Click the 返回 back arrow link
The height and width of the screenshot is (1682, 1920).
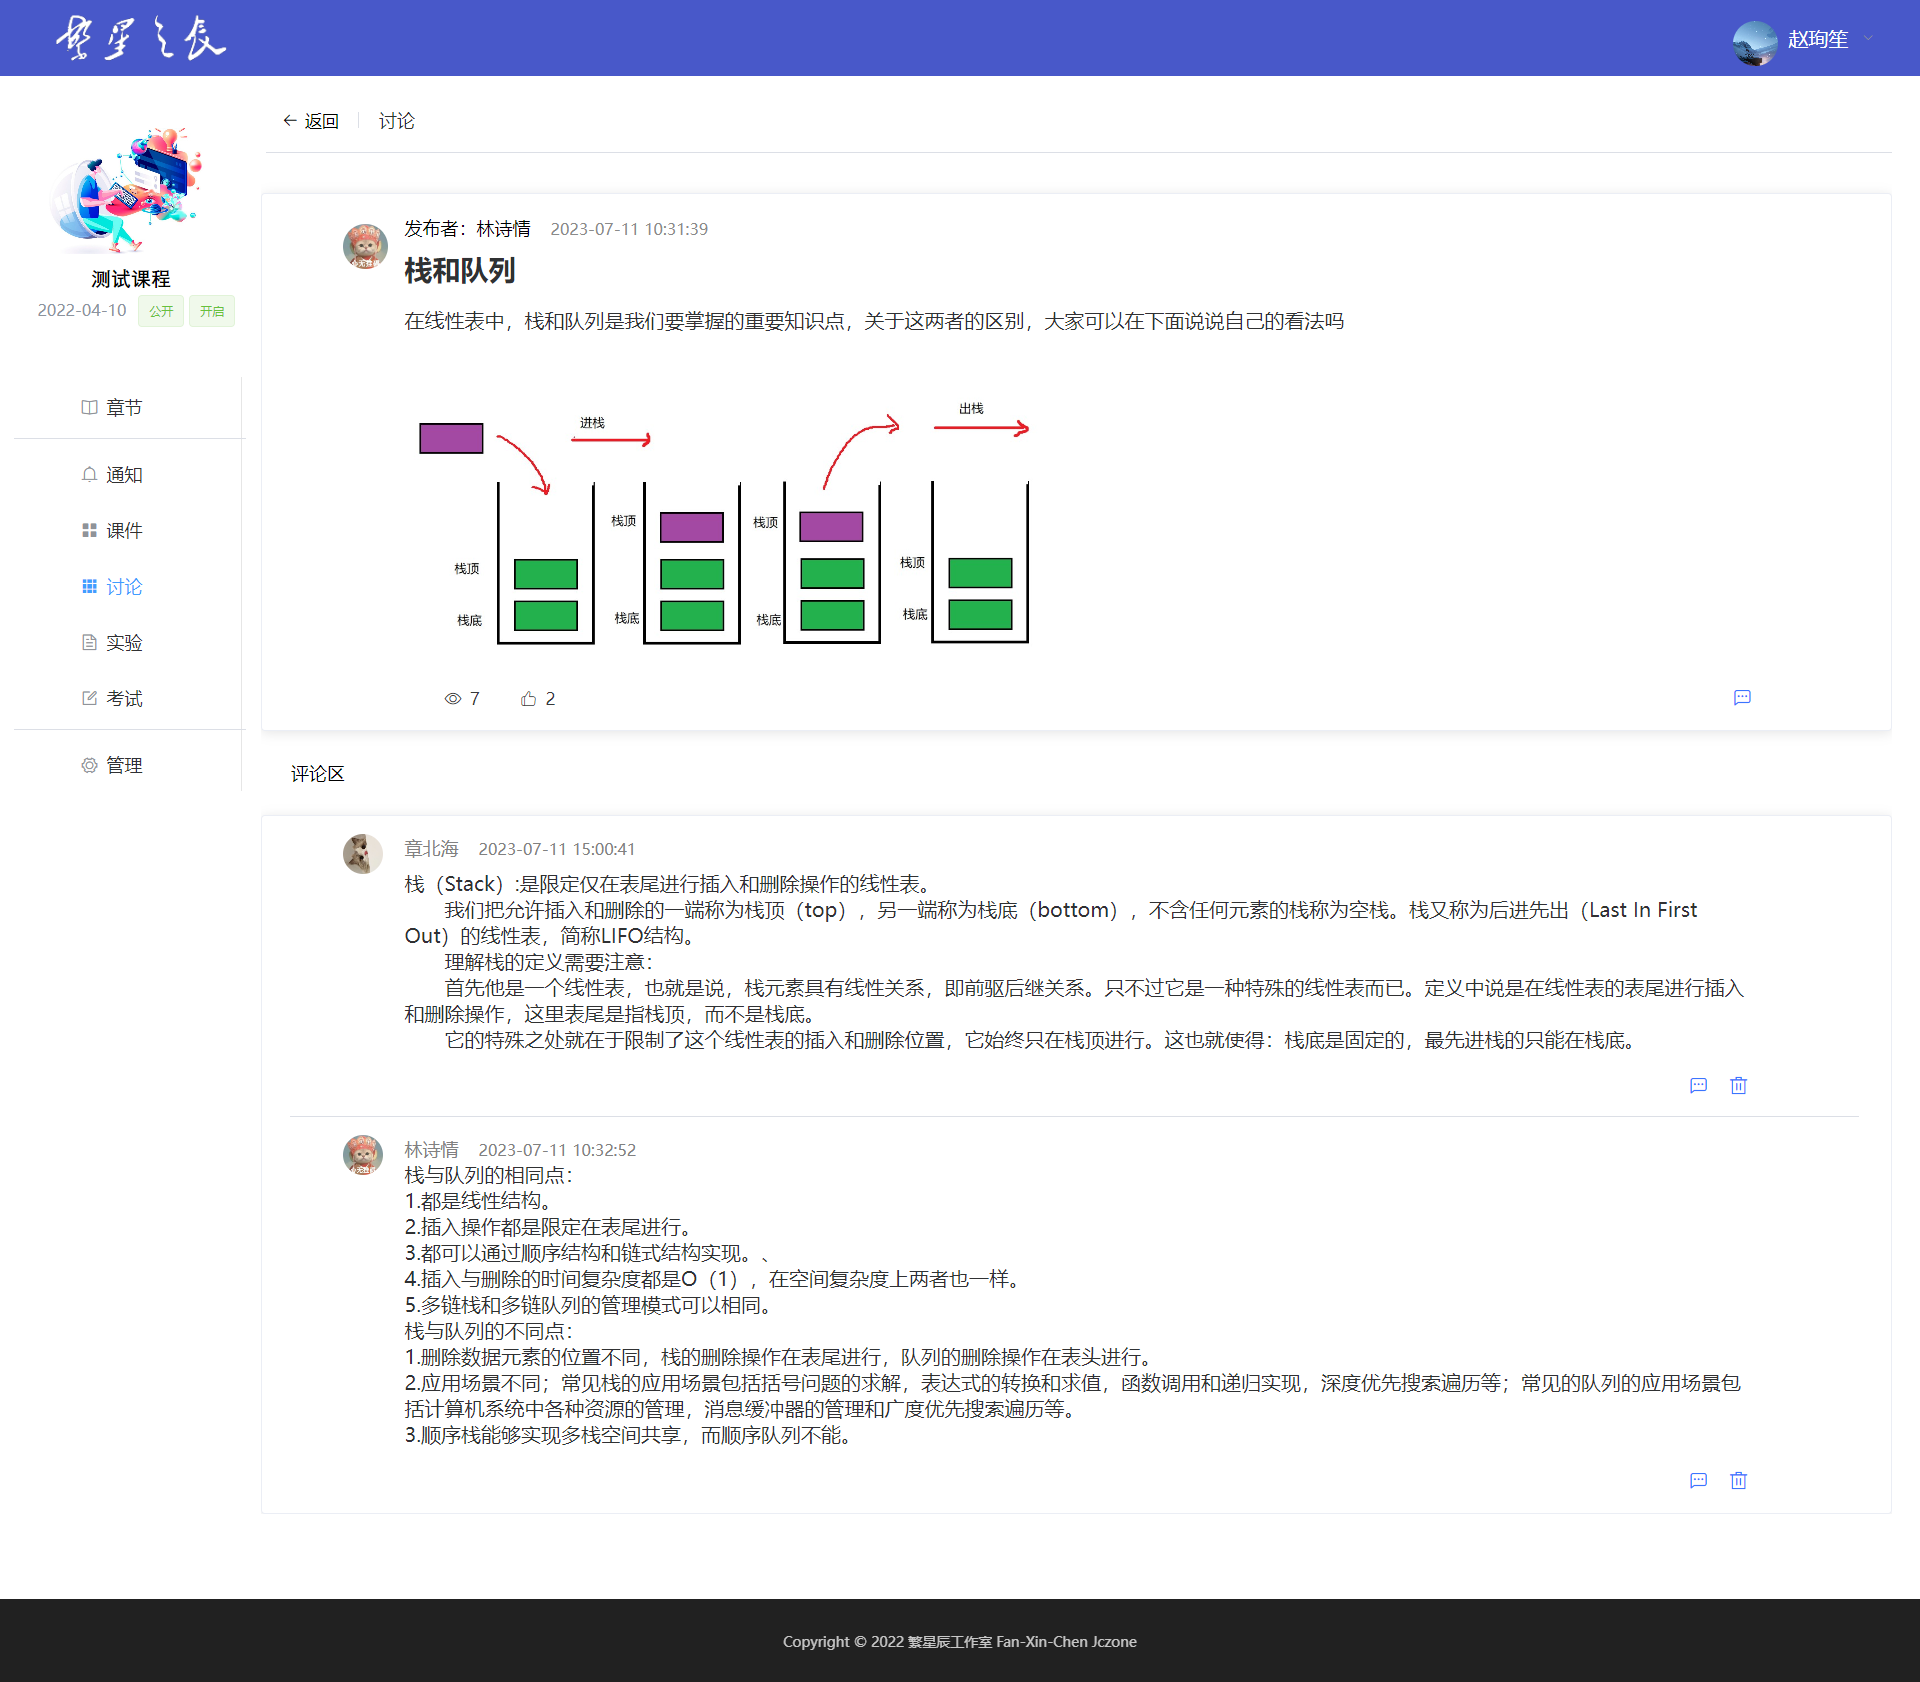click(311, 121)
